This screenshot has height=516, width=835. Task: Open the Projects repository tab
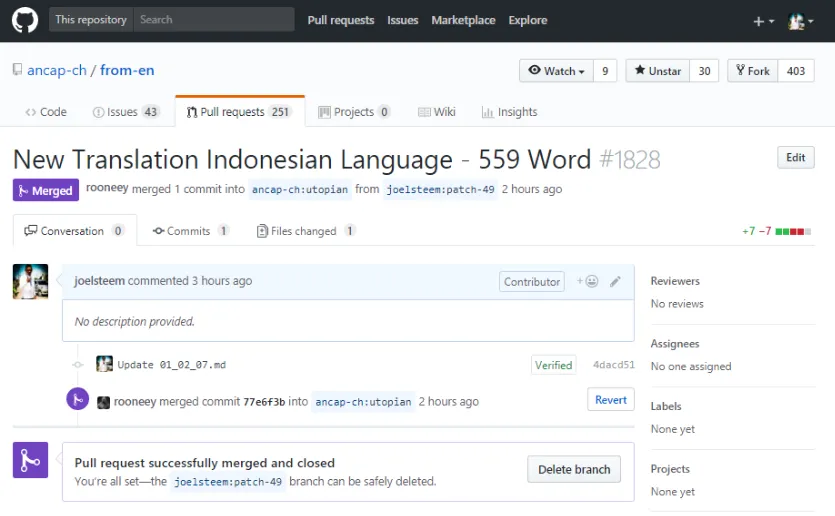pyautogui.click(x=354, y=112)
